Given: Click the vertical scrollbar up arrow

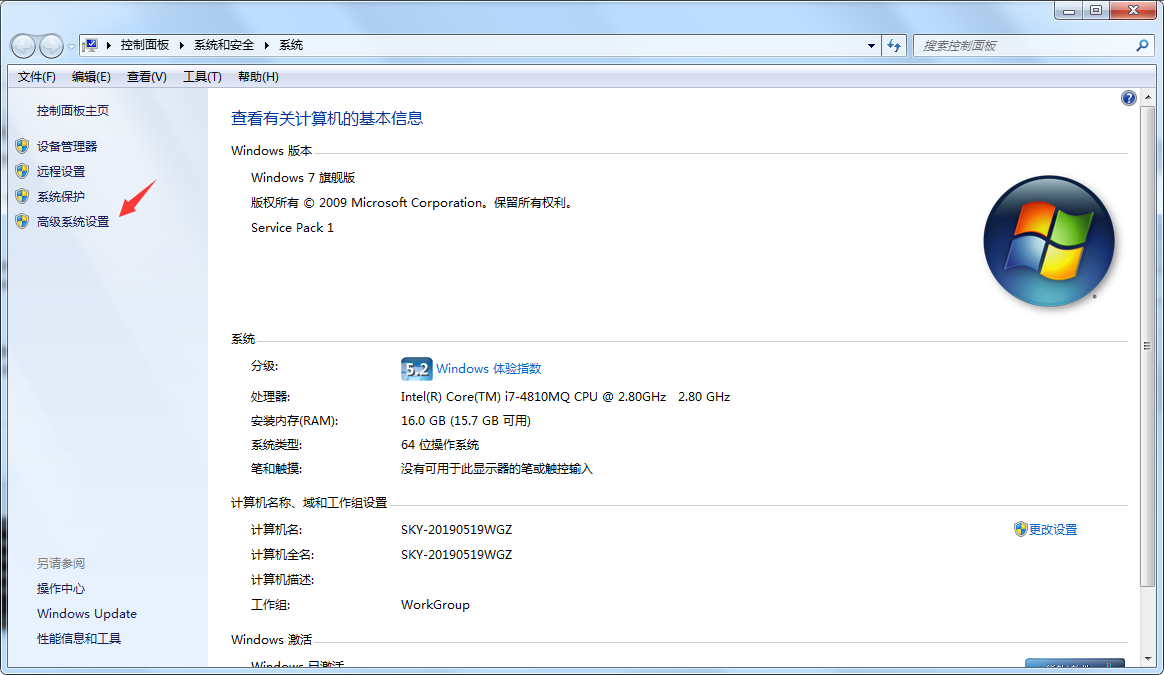Looking at the screenshot, I should tap(1148, 97).
